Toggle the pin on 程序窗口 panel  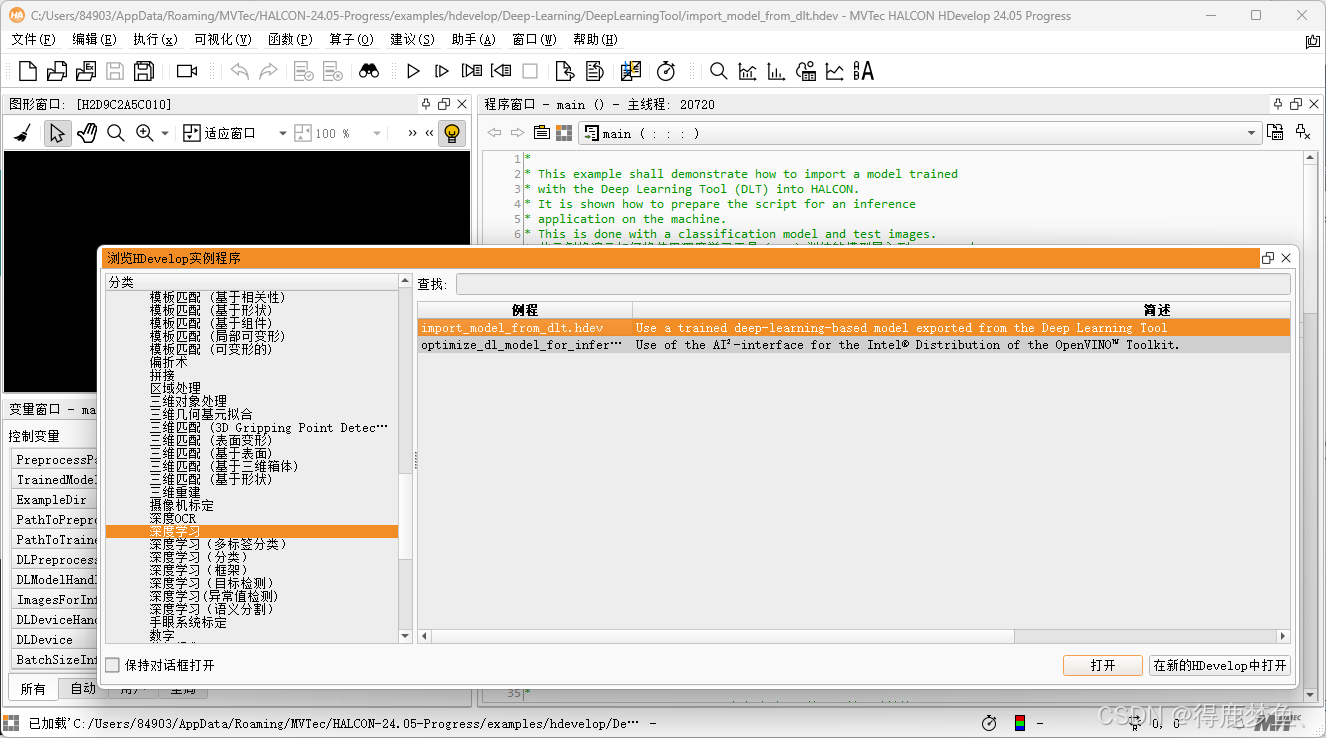click(x=1279, y=104)
